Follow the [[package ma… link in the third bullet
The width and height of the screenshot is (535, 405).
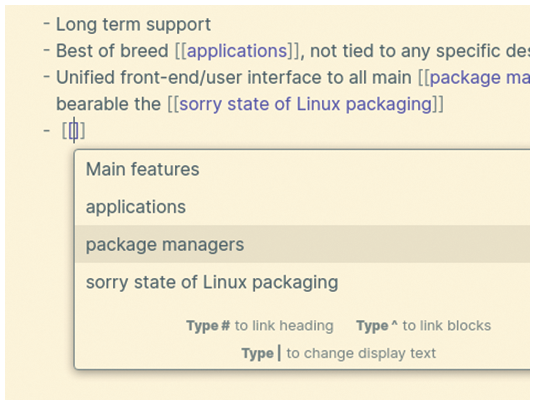(x=480, y=78)
